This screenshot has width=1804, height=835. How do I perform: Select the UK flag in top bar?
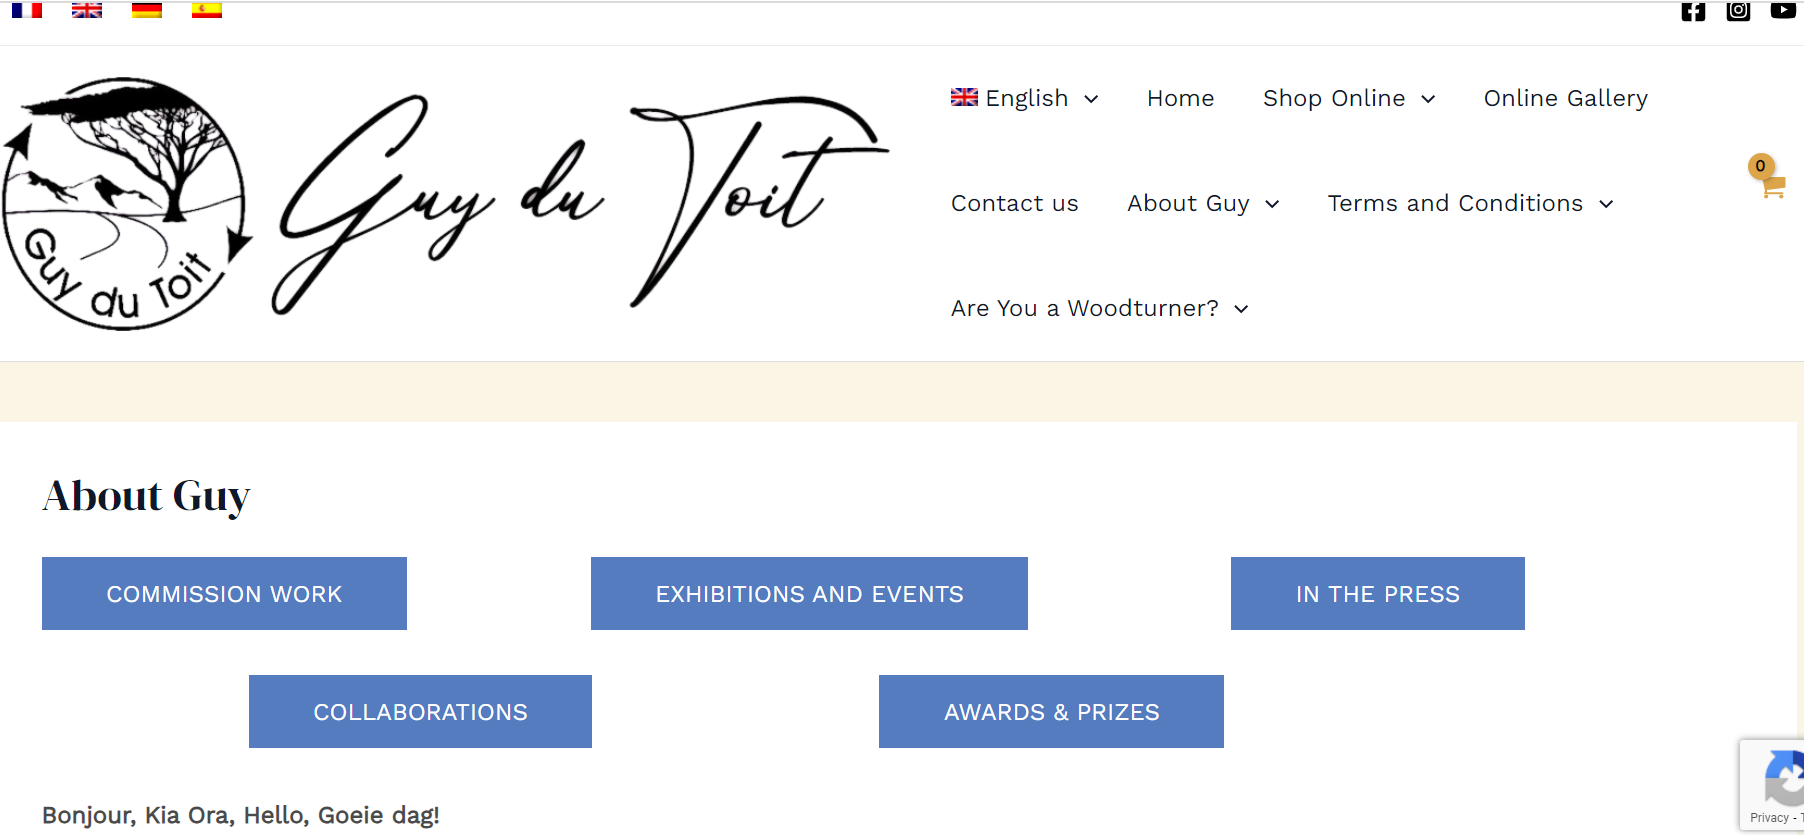(x=87, y=10)
